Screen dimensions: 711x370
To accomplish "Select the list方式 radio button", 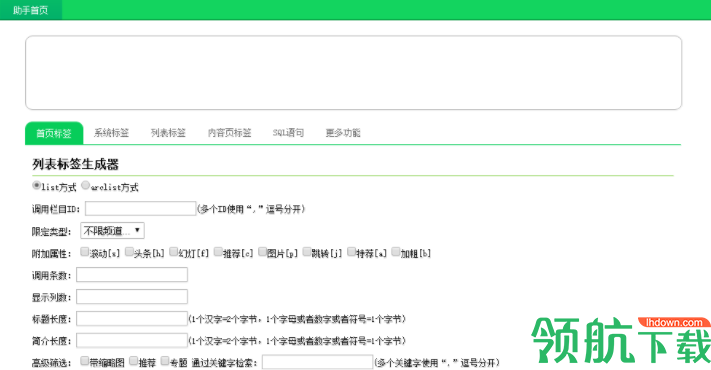I will pos(36,185).
